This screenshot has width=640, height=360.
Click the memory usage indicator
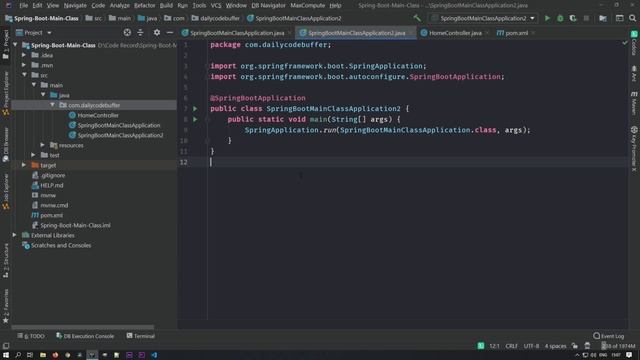click(x=618, y=346)
